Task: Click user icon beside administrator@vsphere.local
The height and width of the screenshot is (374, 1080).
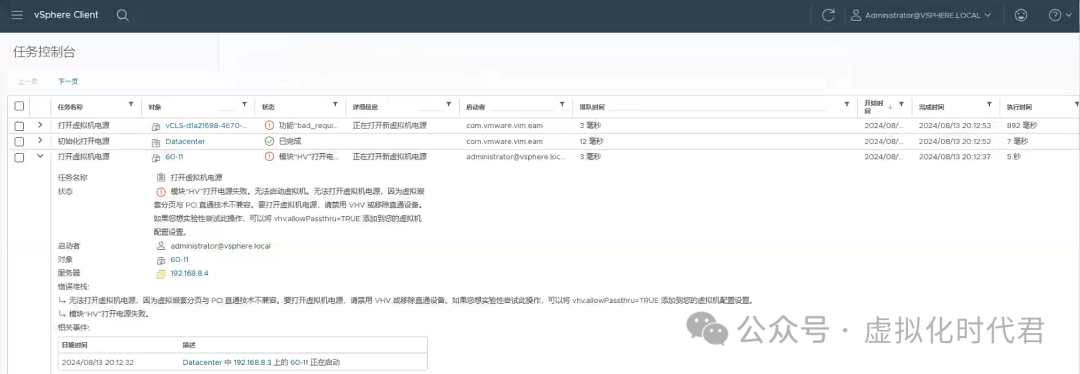Action: [160, 246]
